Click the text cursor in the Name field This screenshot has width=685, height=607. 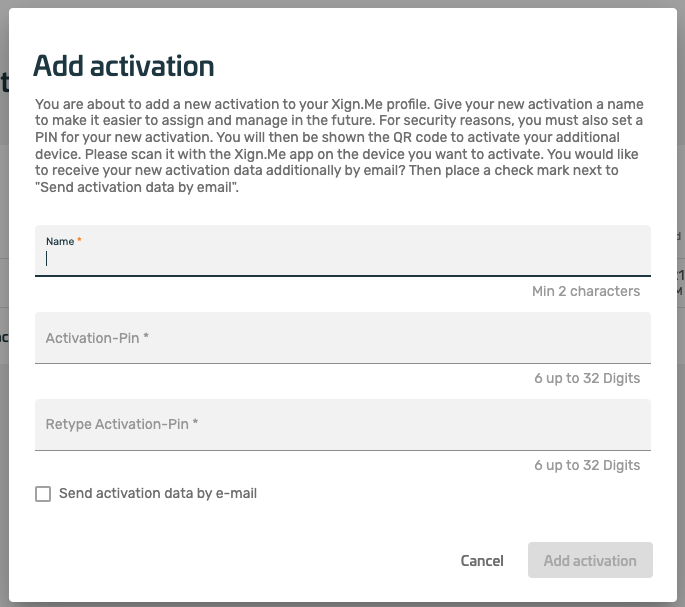click(x=47, y=259)
